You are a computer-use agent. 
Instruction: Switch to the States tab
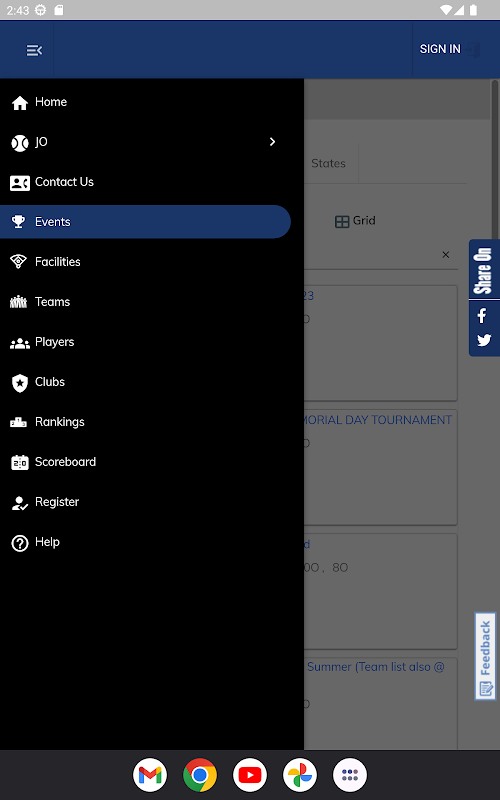328,163
